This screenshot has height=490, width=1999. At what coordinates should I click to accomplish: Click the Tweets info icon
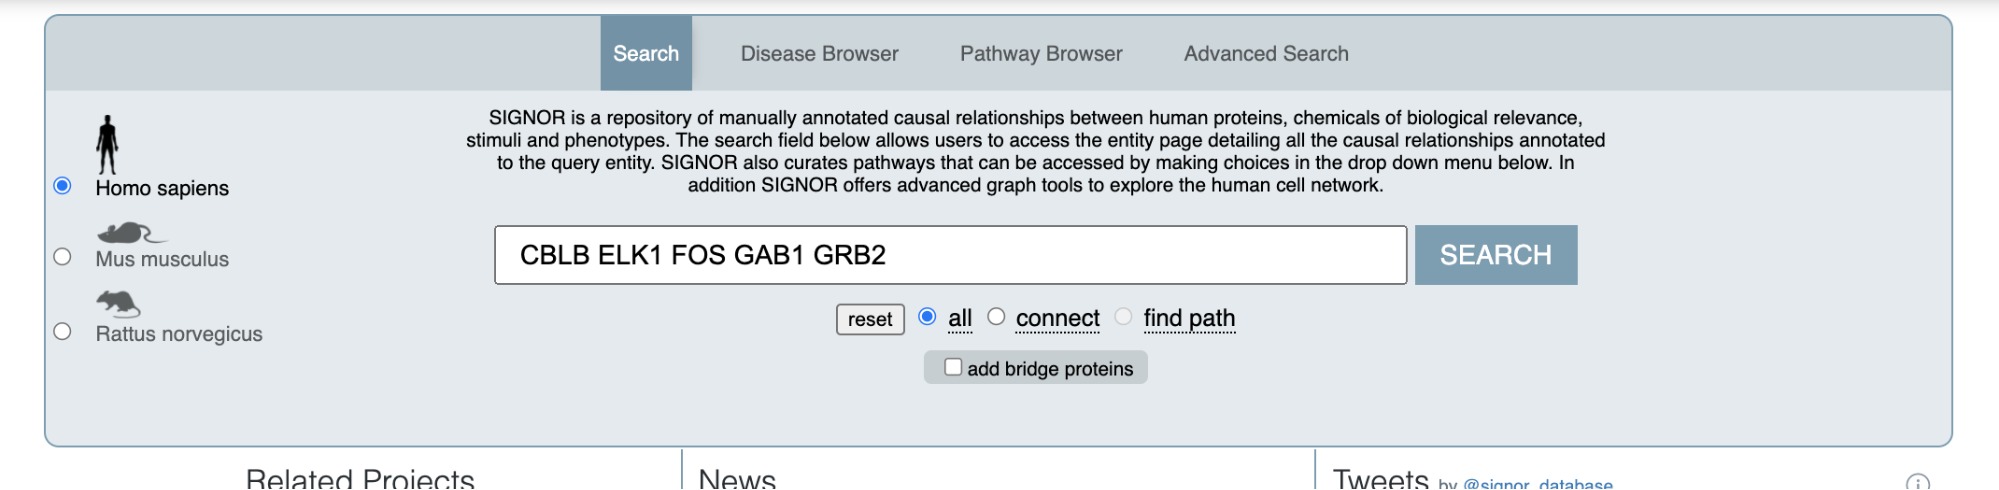(1917, 483)
